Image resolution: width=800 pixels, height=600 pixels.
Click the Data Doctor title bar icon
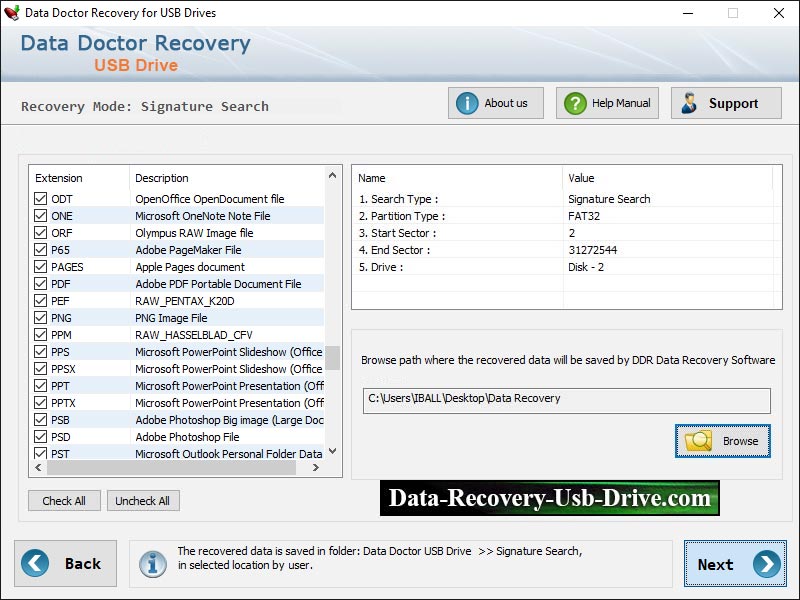click(x=11, y=13)
